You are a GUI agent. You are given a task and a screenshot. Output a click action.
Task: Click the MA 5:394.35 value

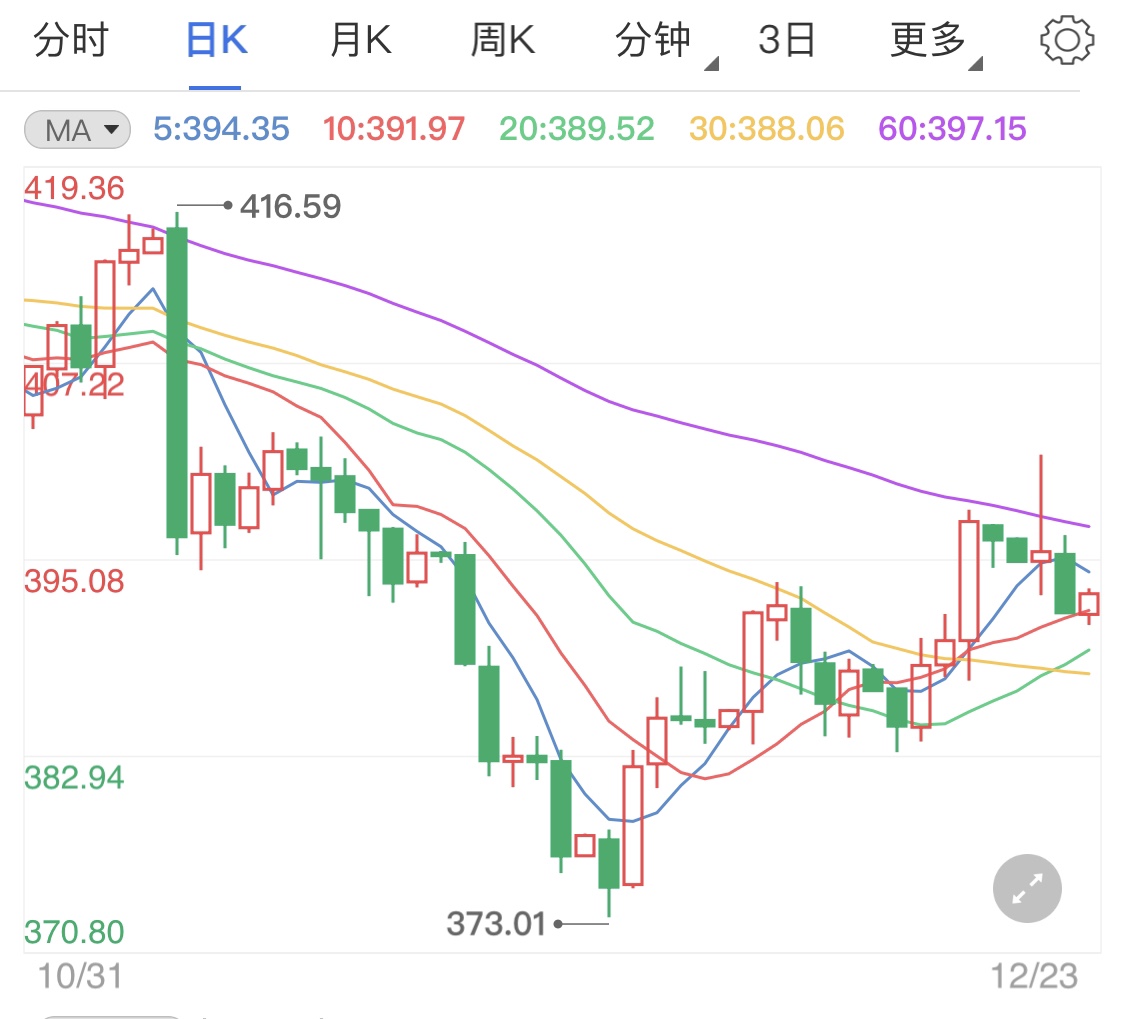[x=221, y=129]
